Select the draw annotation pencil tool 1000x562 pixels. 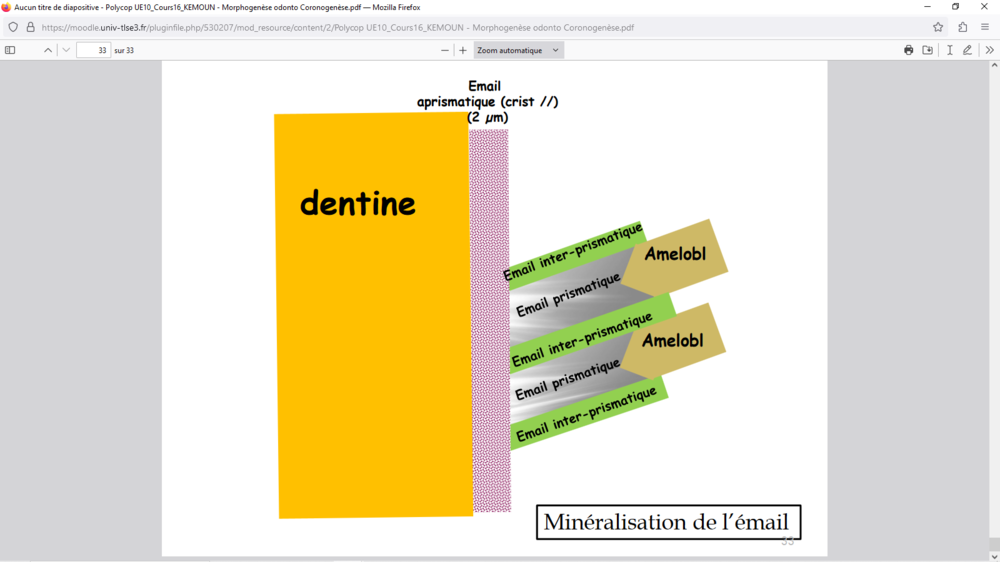click(x=967, y=50)
